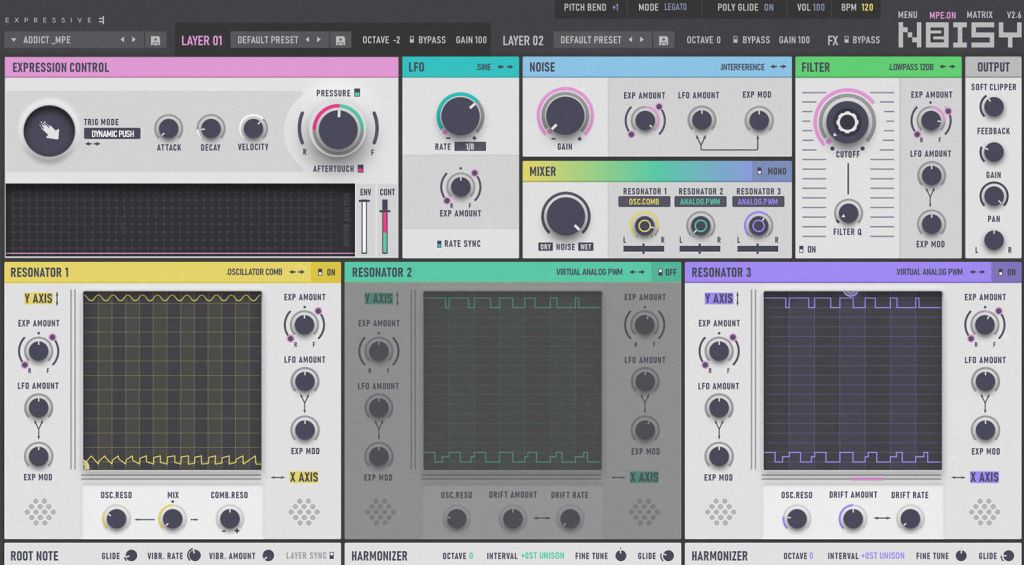
Task: Change Resonator 3 Virtual Analog PWM type
Action: (x=978, y=272)
